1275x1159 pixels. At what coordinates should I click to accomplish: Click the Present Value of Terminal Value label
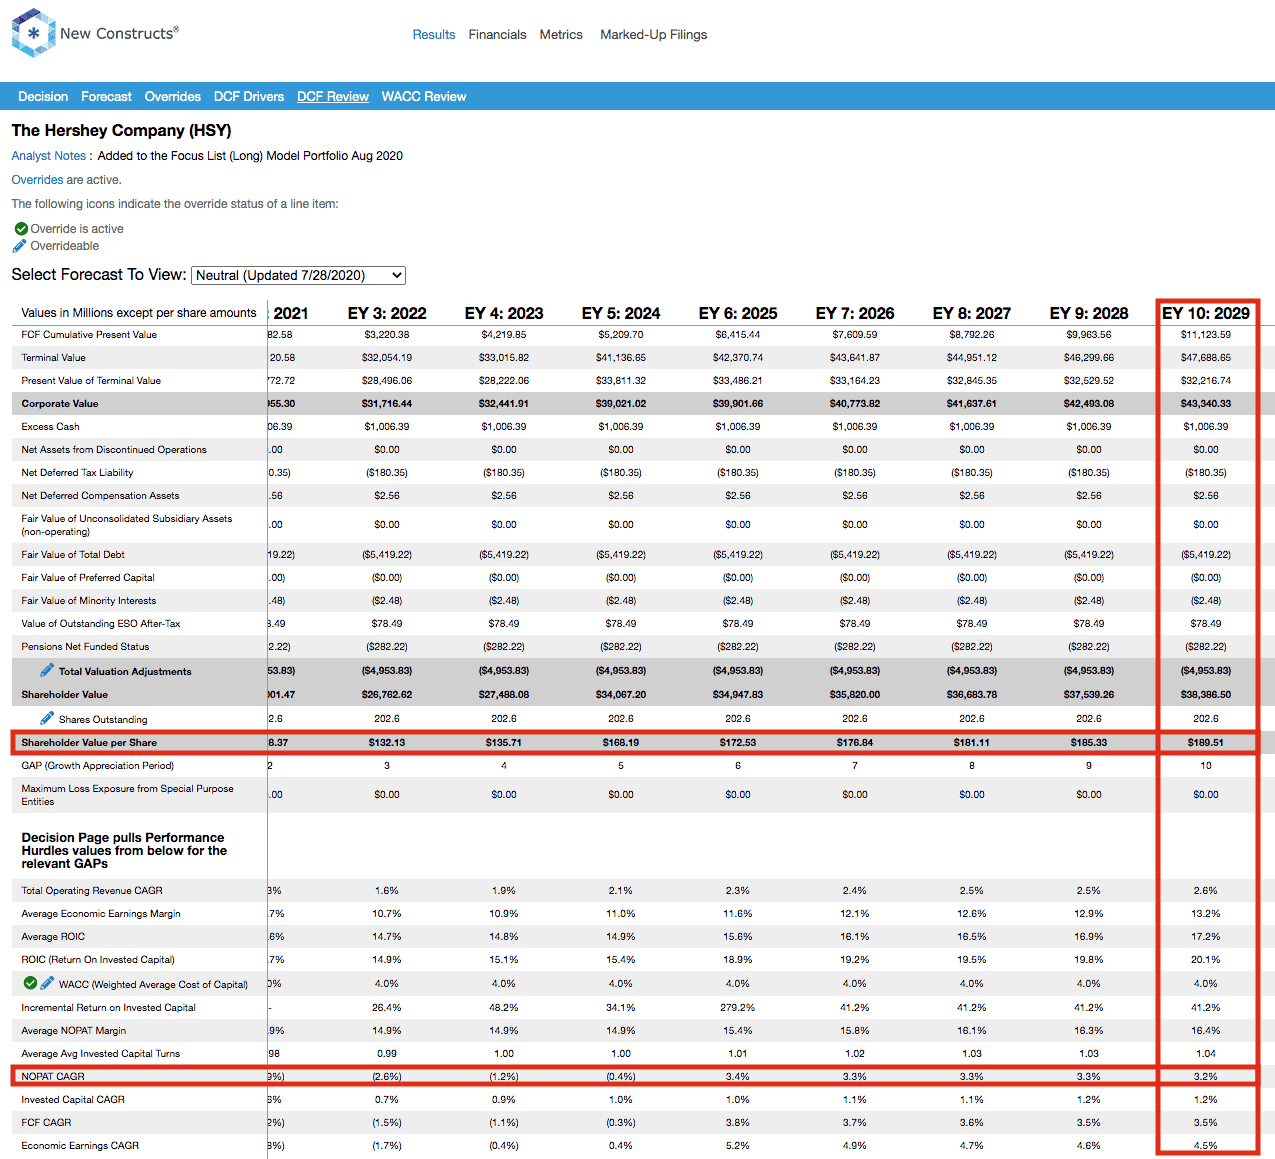tap(91, 381)
